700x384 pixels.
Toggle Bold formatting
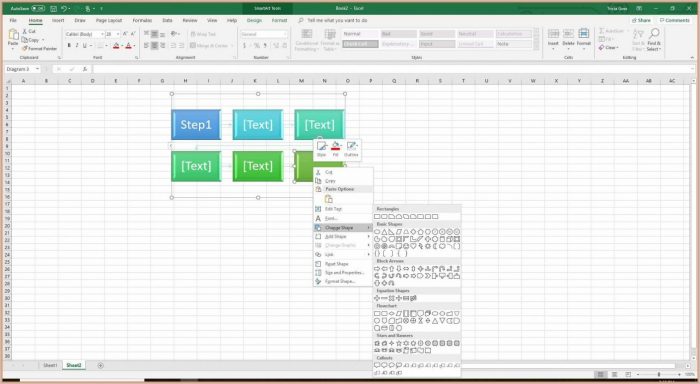[69, 46]
